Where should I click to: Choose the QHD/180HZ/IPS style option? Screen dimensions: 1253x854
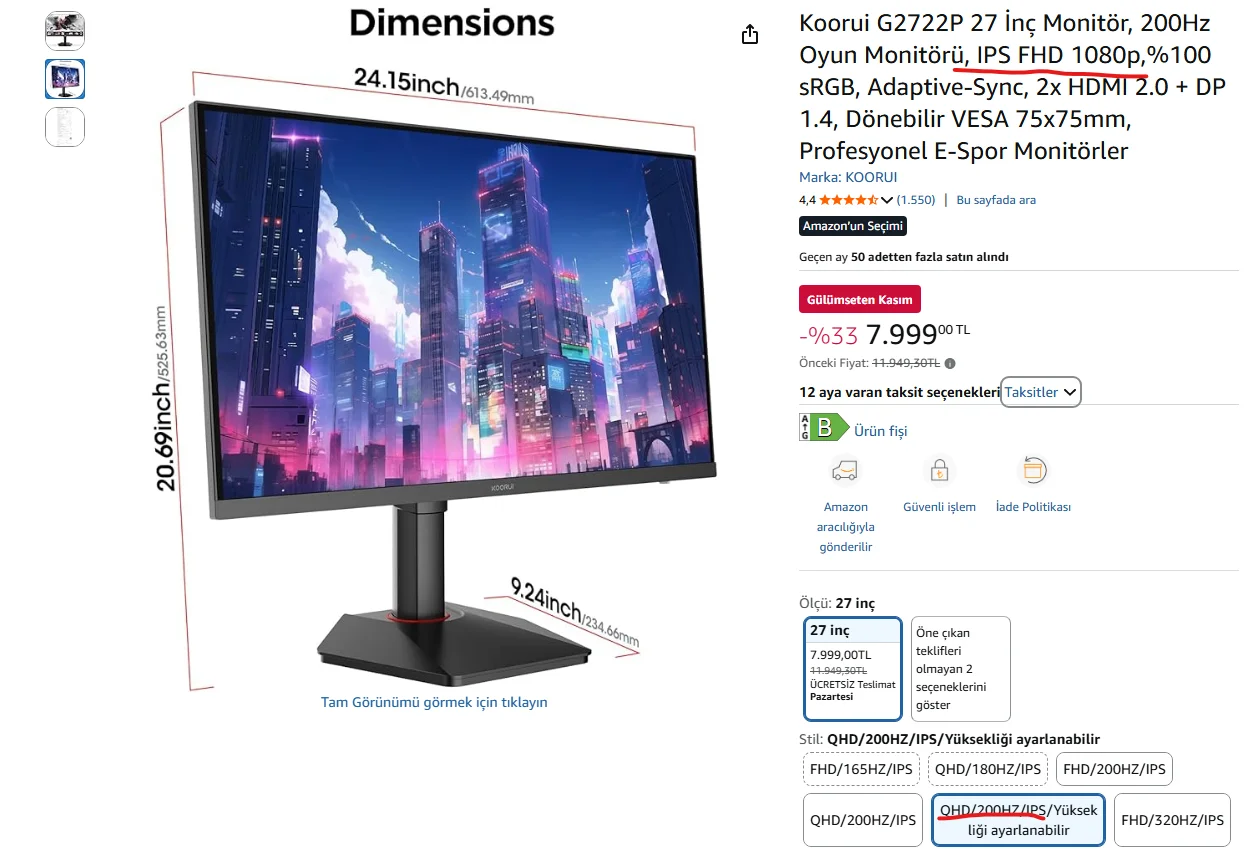988,769
